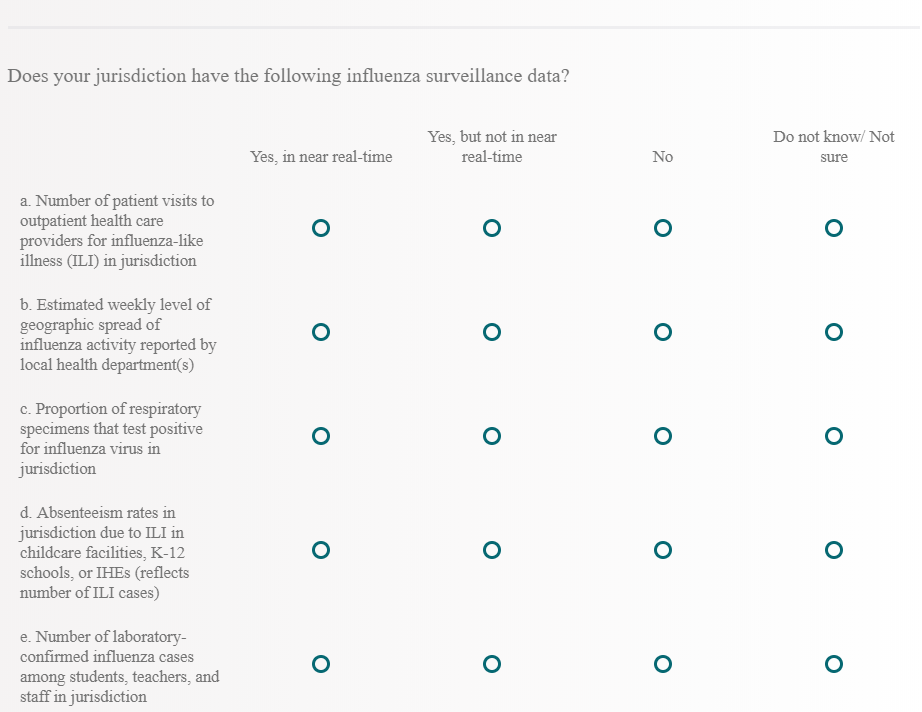
Task: Mark 'No' for laboratory-confirmed influenza cases
Action: coord(662,664)
